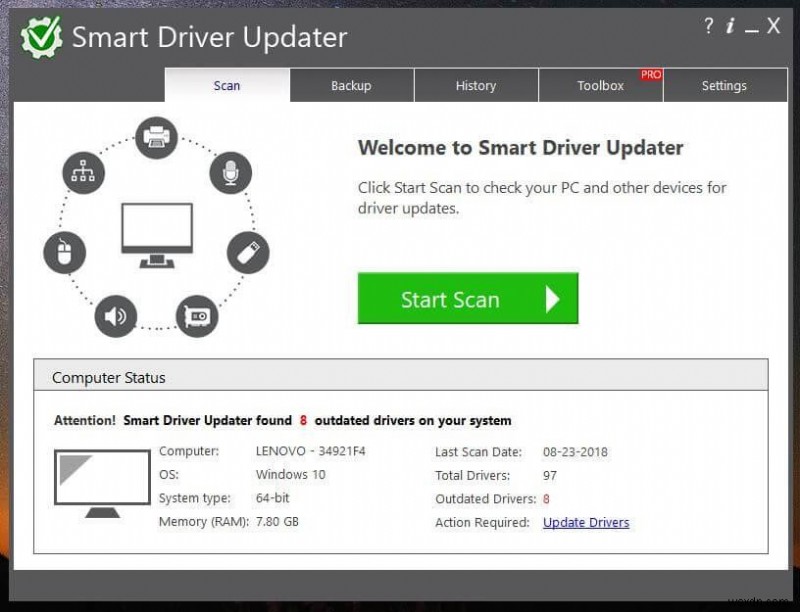Open the Settings tab

tap(724, 85)
